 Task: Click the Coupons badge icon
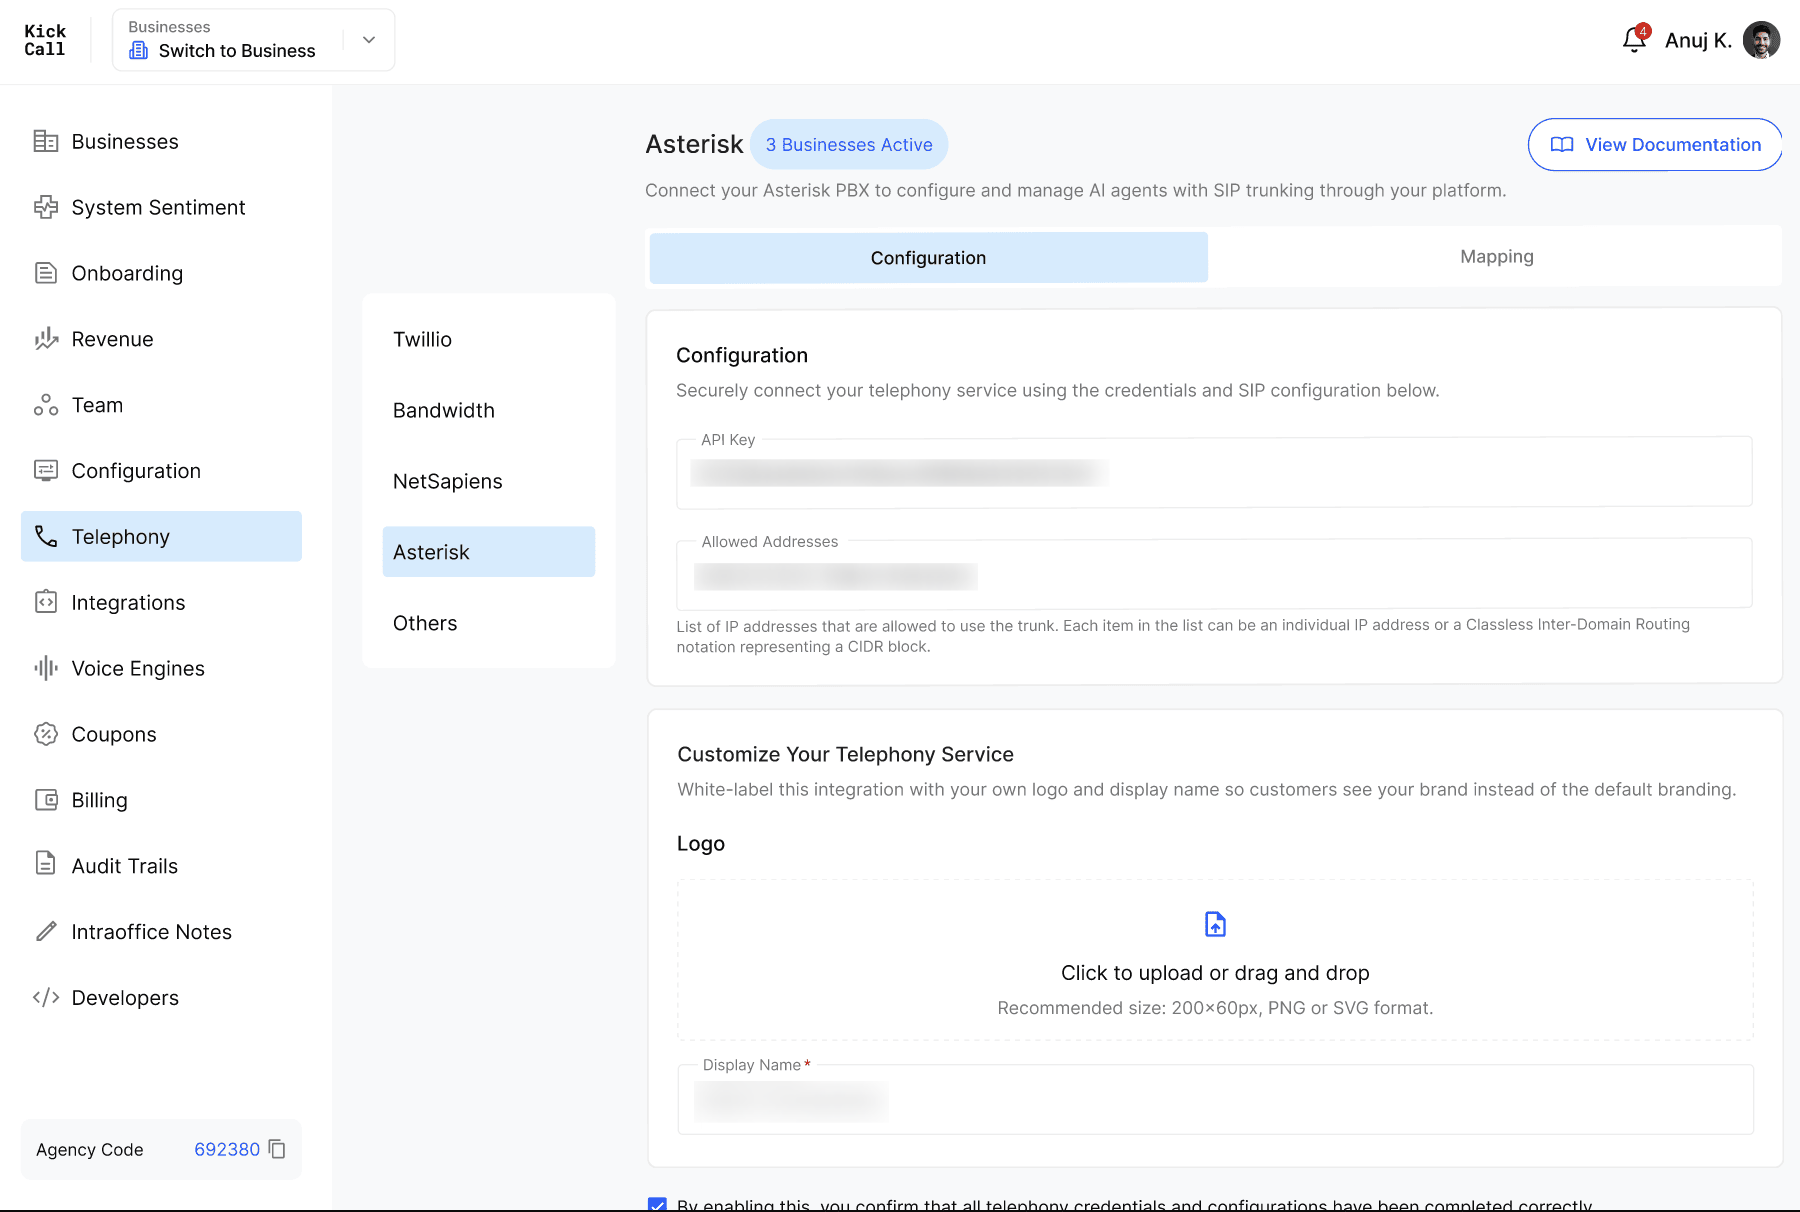click(46, 734)
